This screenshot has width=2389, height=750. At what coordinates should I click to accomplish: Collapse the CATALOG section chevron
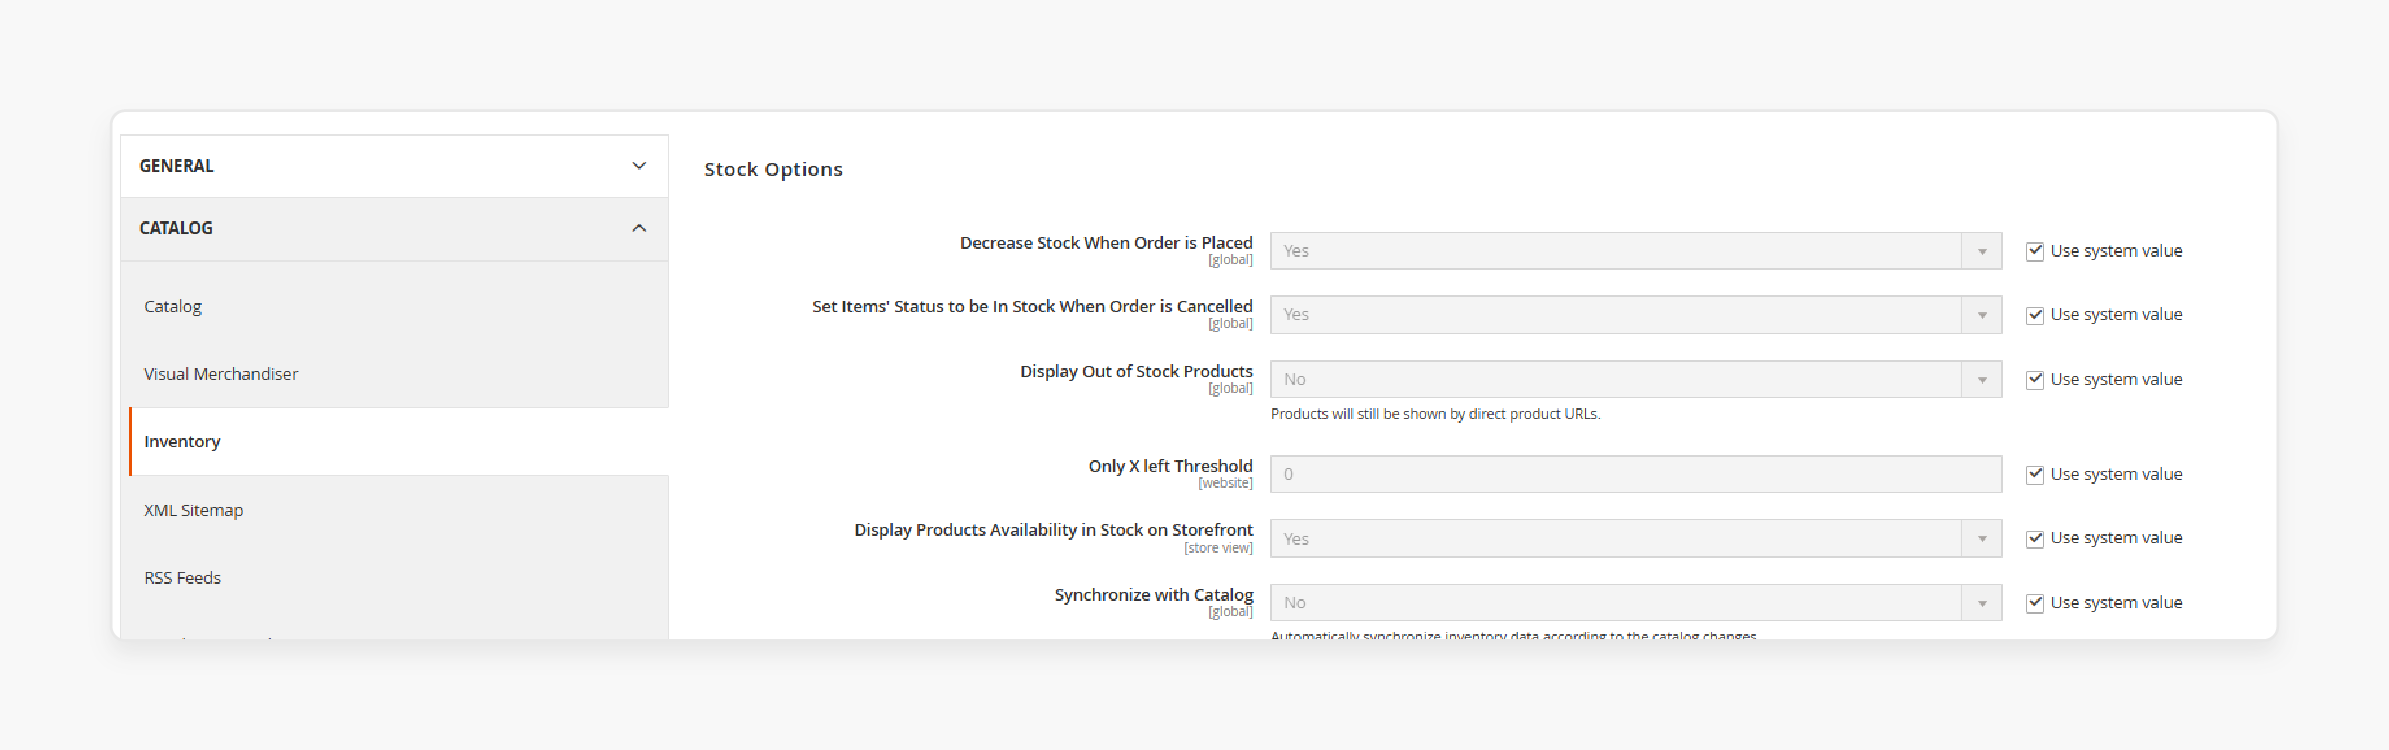[639, 228]
